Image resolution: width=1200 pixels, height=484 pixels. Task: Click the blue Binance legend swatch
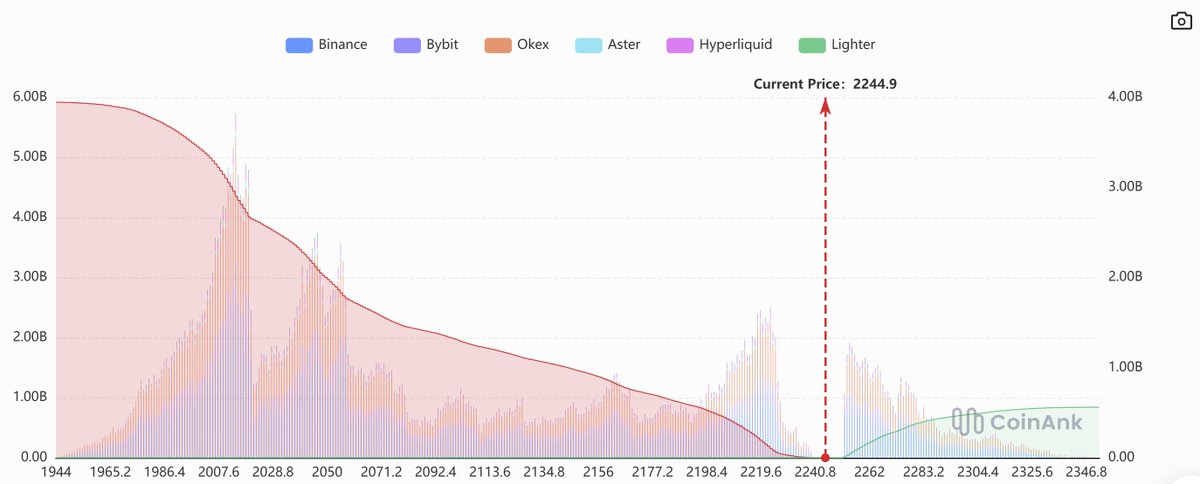click(299, 45)
